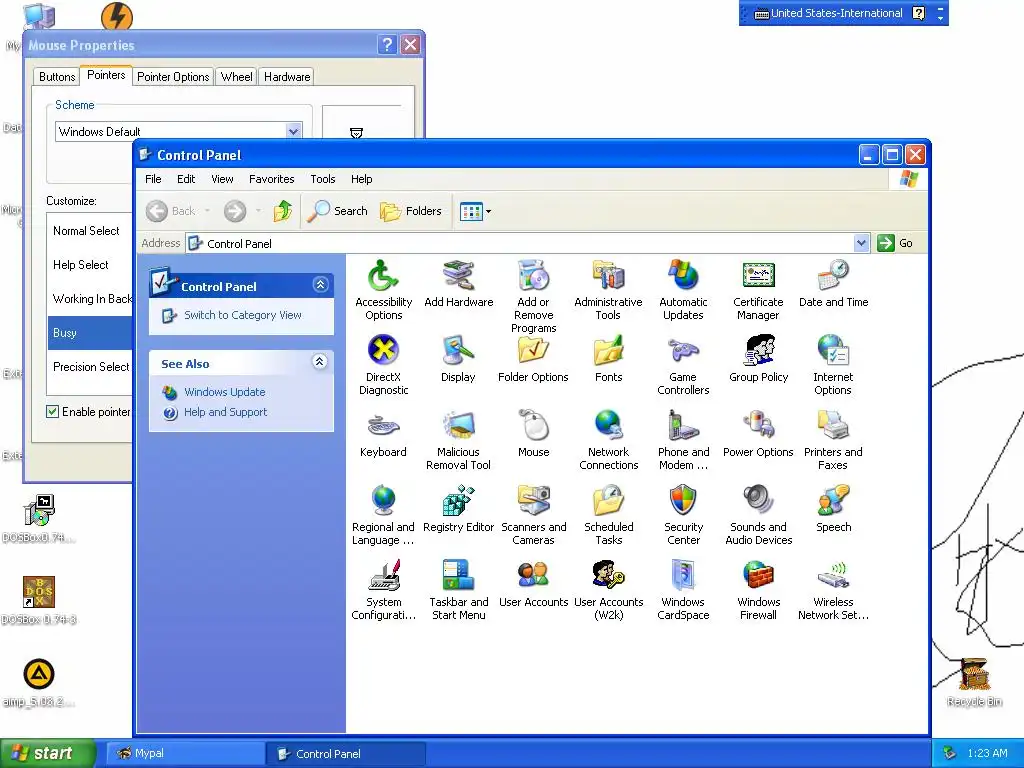This screenshot has width=1024, height=768.
Task: Open Game Controllers icon
Action: click(x=683, y=365)
